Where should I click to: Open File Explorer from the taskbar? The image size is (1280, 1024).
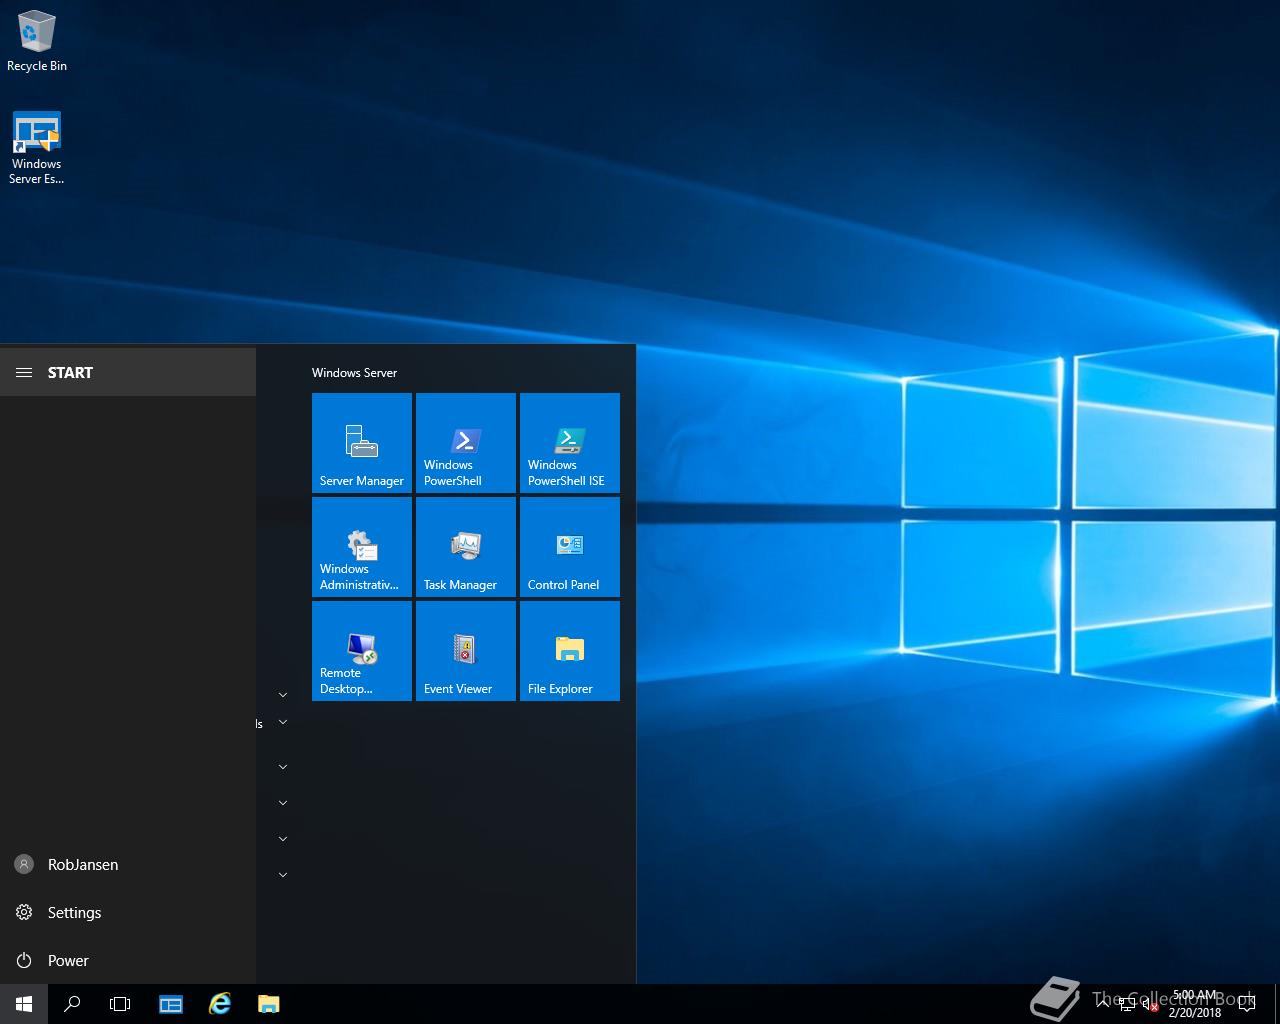[x=269, y=1004]
